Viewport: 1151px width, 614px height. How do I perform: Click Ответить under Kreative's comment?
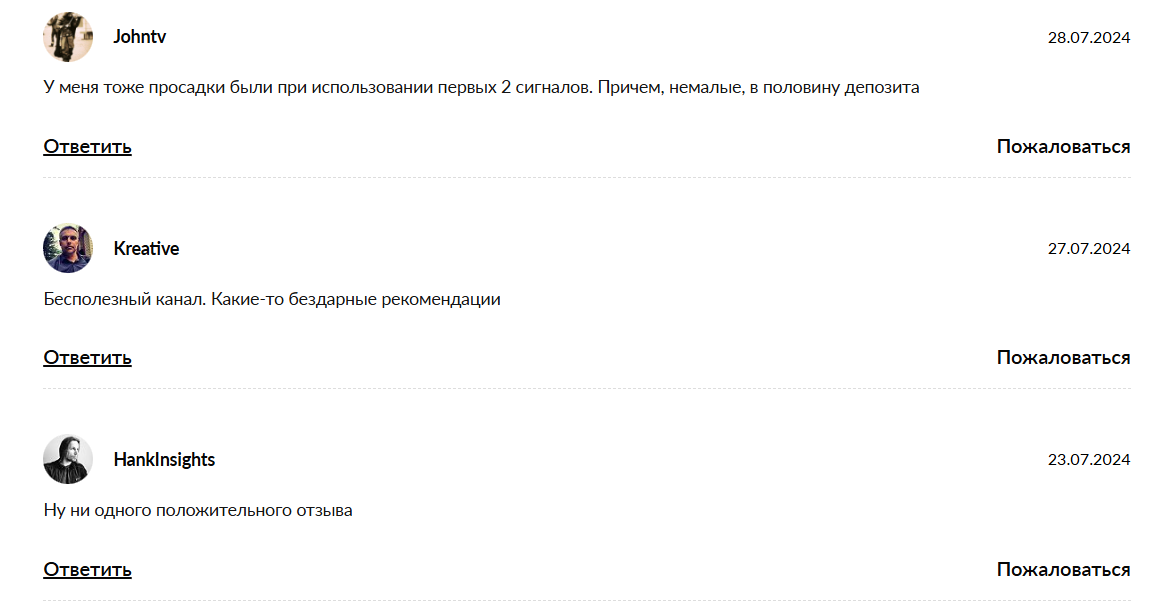coord(87,358)
